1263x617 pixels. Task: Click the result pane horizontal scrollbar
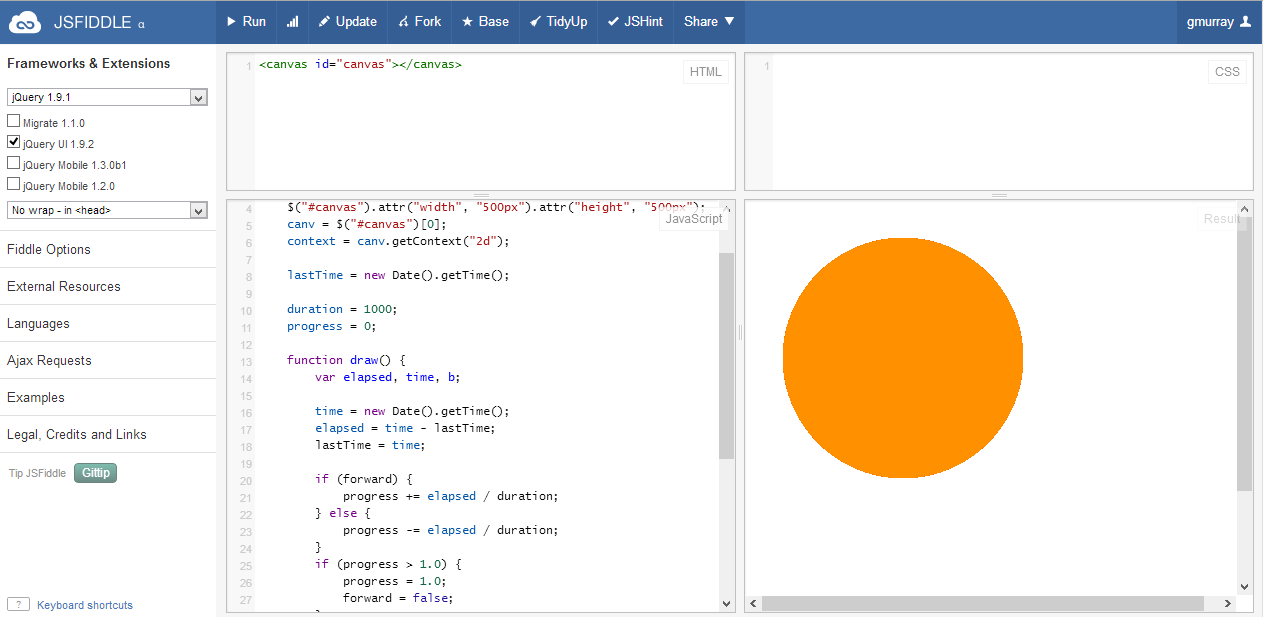click(x=982, y=604)
